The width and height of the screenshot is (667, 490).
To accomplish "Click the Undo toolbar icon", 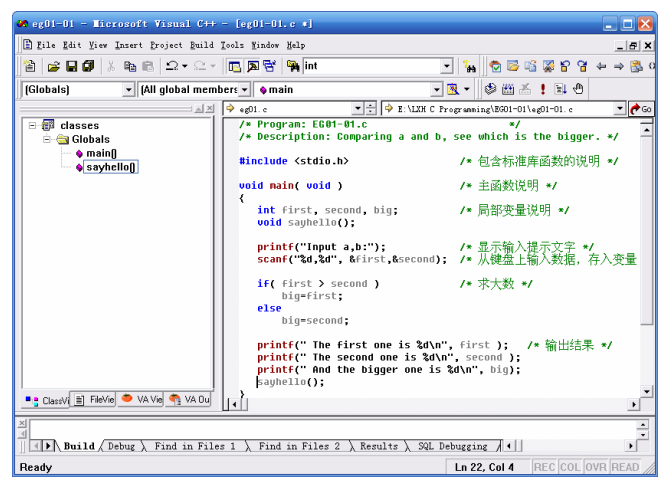I will [x=172, y=67].
